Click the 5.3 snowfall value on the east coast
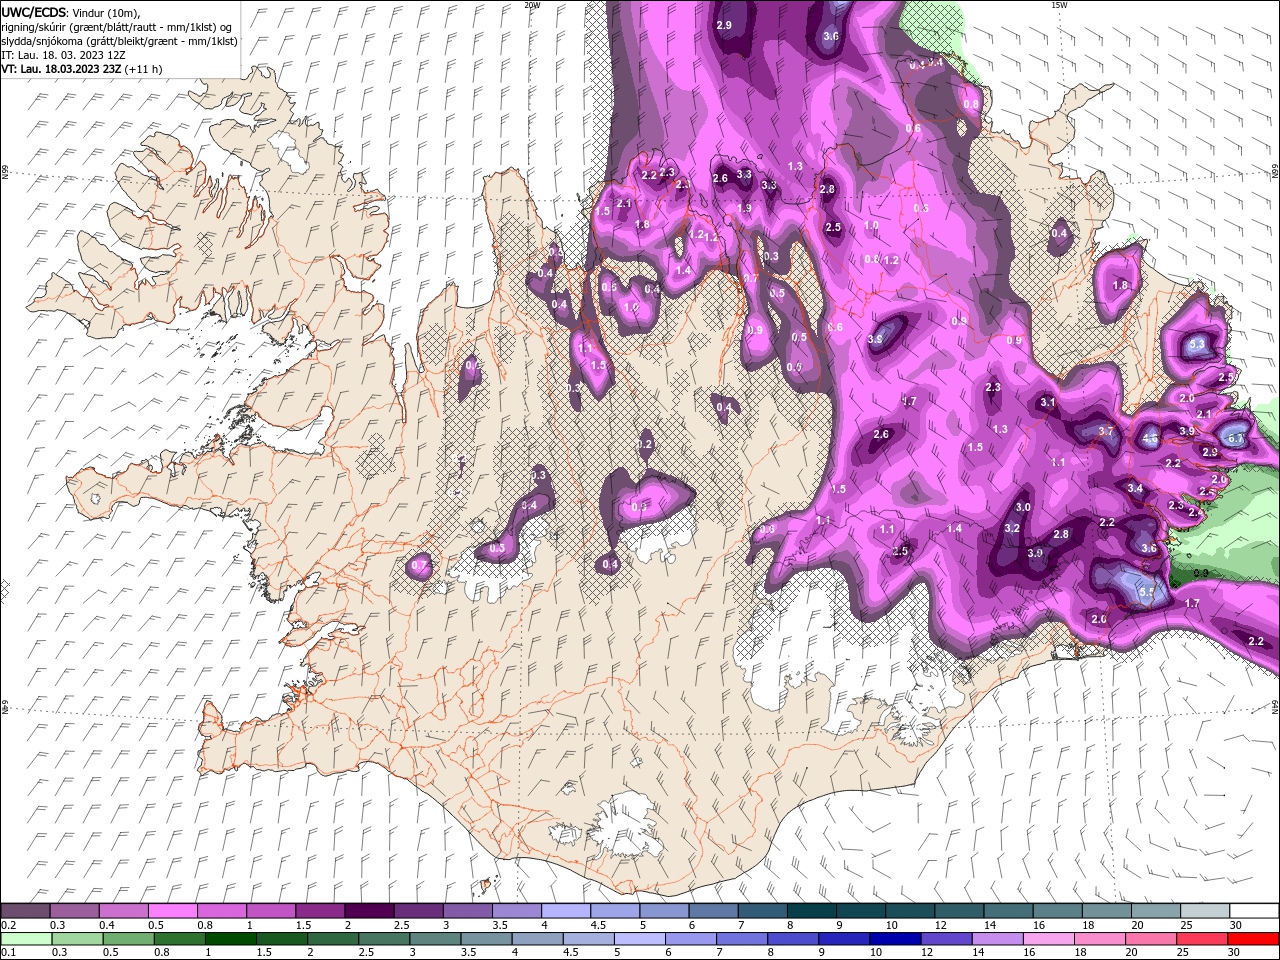This screenshot has height=960, width=1280. pos(1198,345)
